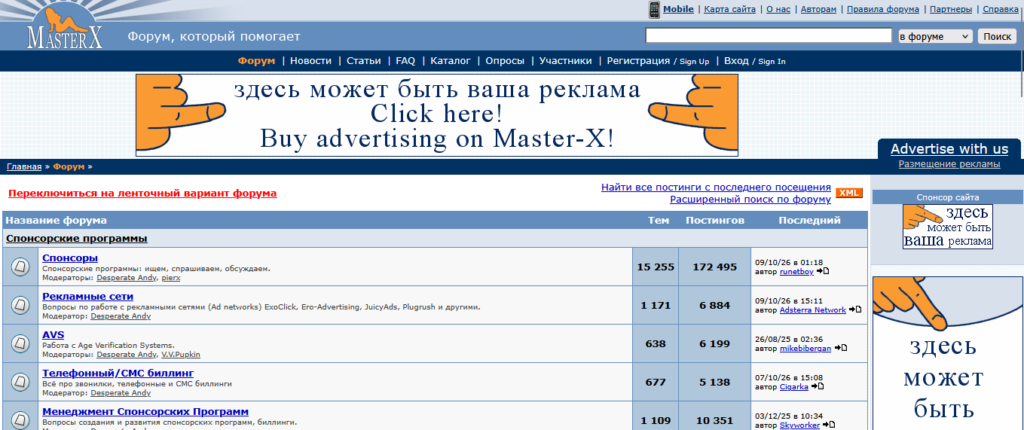Open the Справка link
1024x430 pixels.
click(x=1000, y=9)
